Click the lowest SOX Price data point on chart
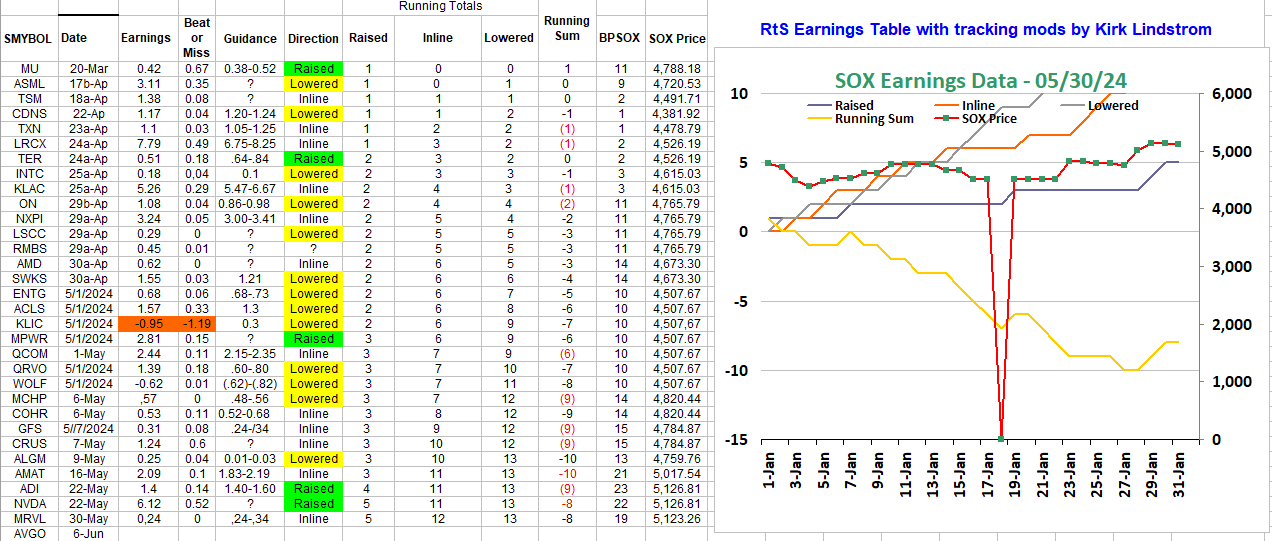The image size is (1272, 541). 1001,438
